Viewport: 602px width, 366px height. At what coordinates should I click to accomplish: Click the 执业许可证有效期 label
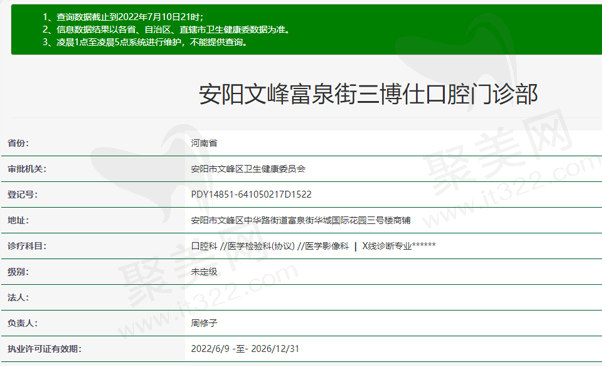pyautogui.click(x=45, y=349)
